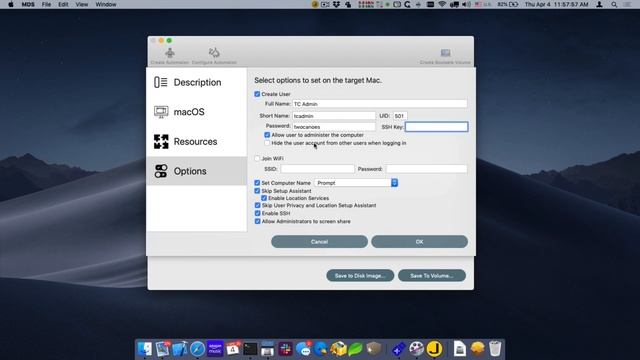640x360 pixels.
Task: Toggle Skip User Privacy and Location Setup Assistant
Action: [257, 205]
